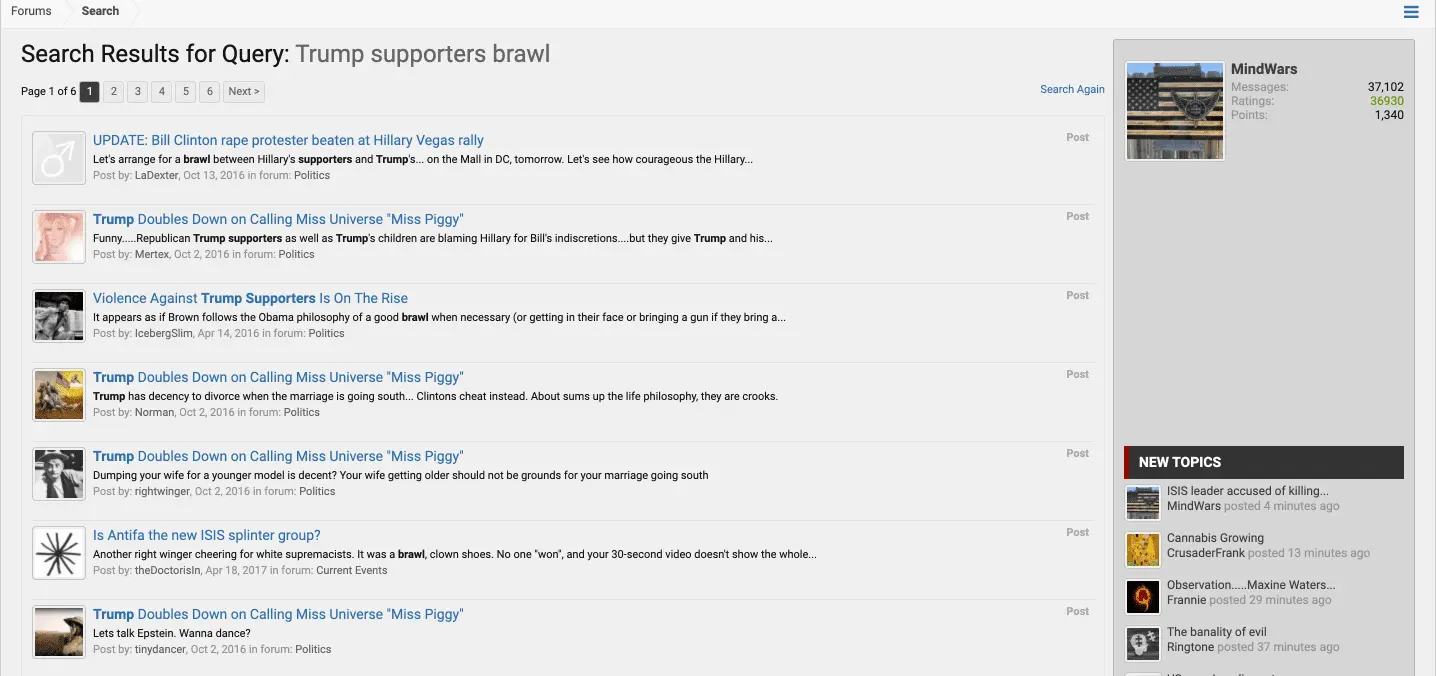Open MindWars flag profile picture in sidebar
This screenshot has width=1436, height=676.
click(1174, 111)
